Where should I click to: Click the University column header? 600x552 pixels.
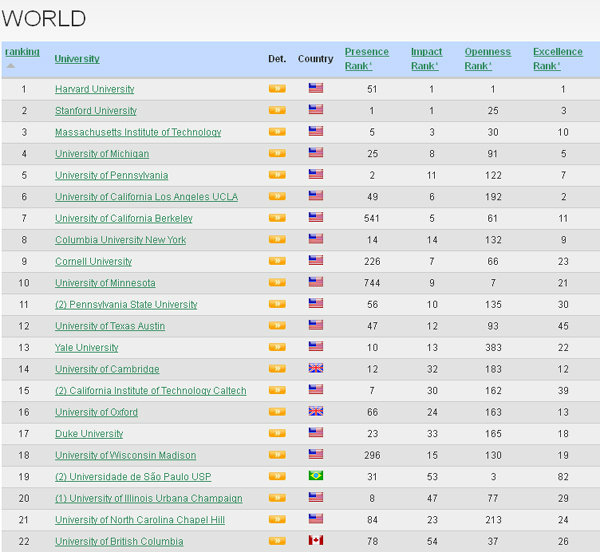pos(77,59)
